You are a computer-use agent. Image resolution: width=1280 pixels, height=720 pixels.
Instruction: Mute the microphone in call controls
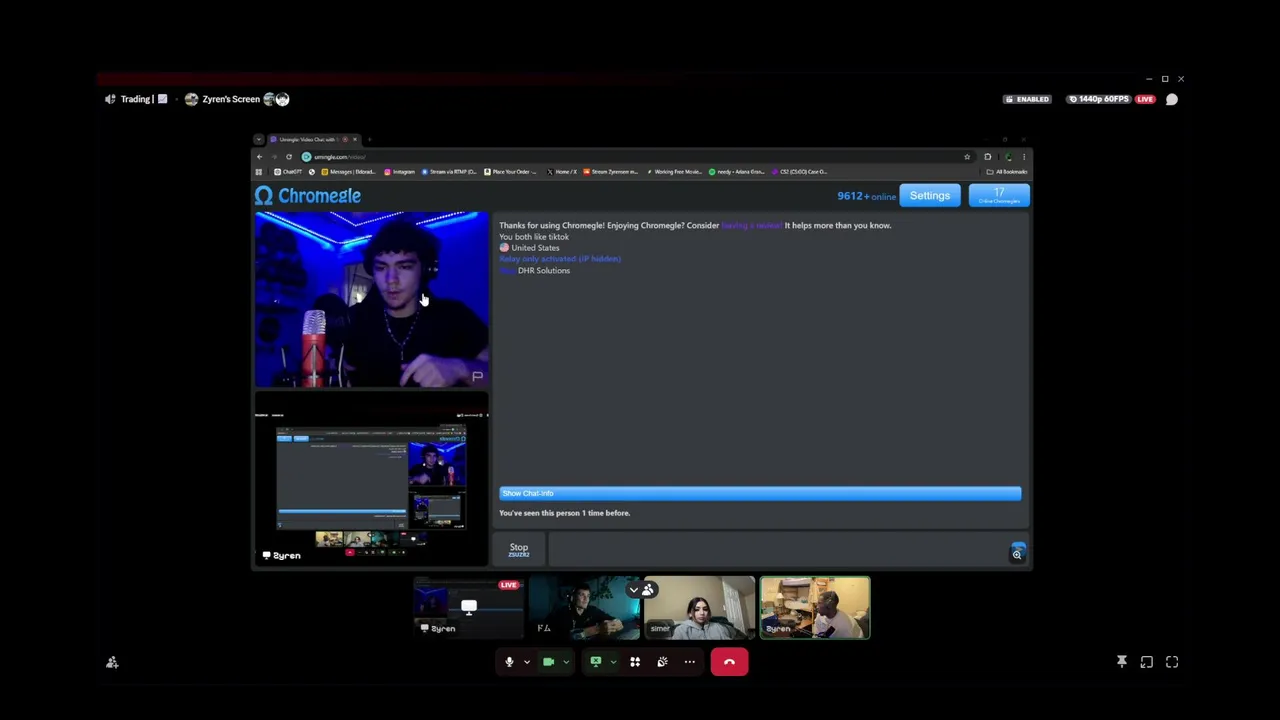point(509,662)
